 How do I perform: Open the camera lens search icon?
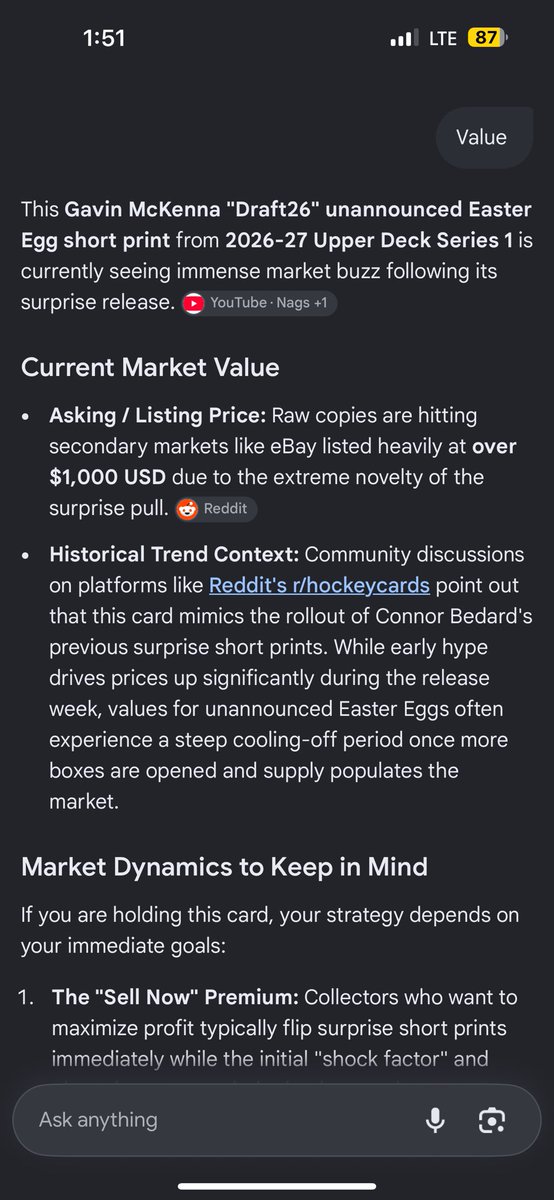click(491, 1120)
